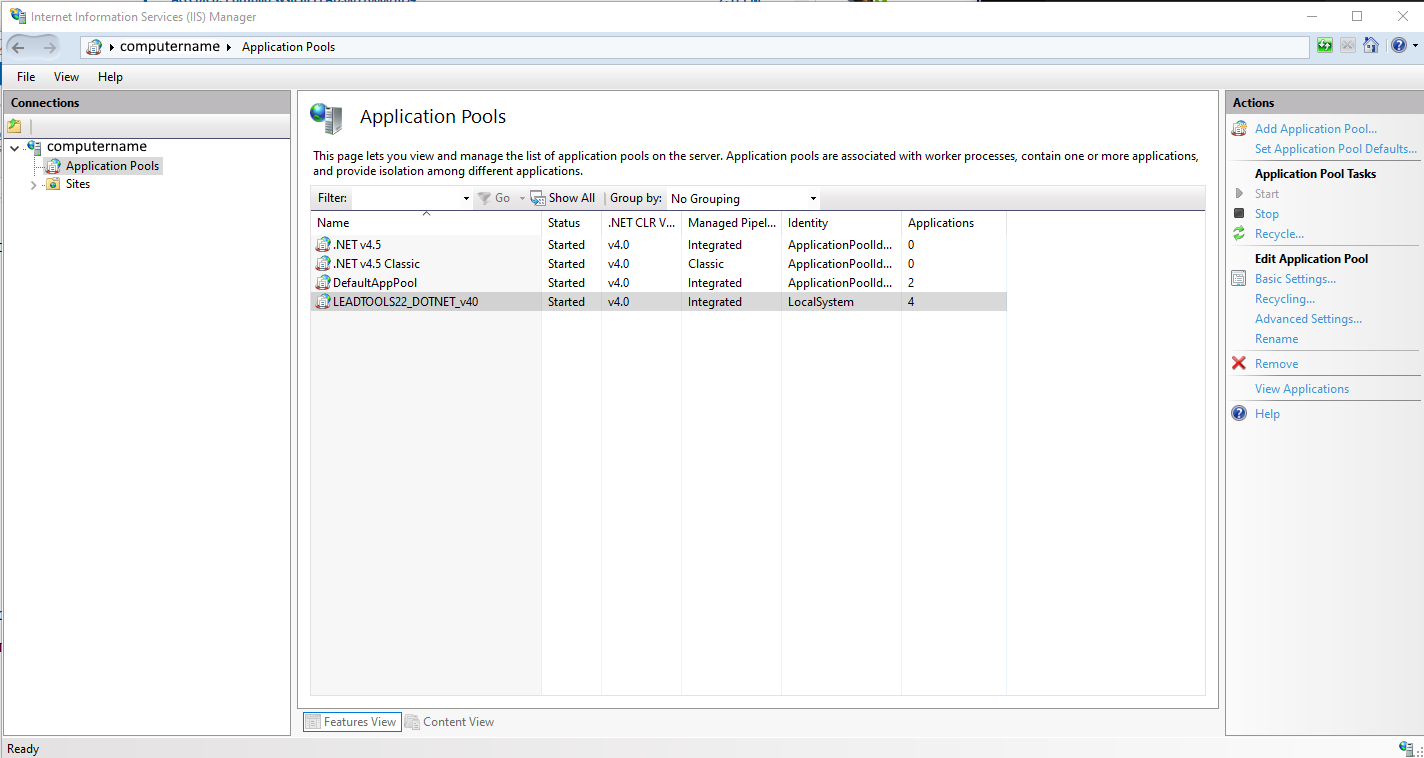This screenshot has height=758, width=1424.
Task: Open the File menu
Action: click(26, 77)
